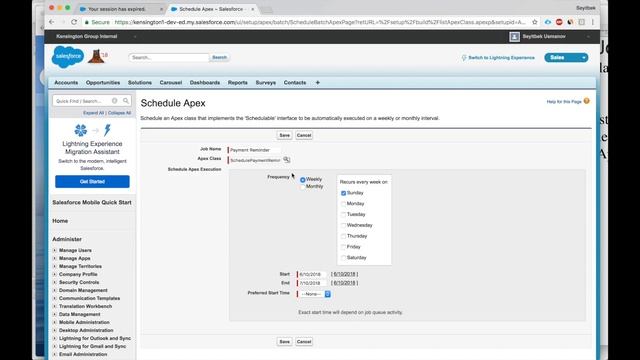The height and width of the screenshot is (360, 640).
Task: Click the top Cancel button
Action: point(304,135)
